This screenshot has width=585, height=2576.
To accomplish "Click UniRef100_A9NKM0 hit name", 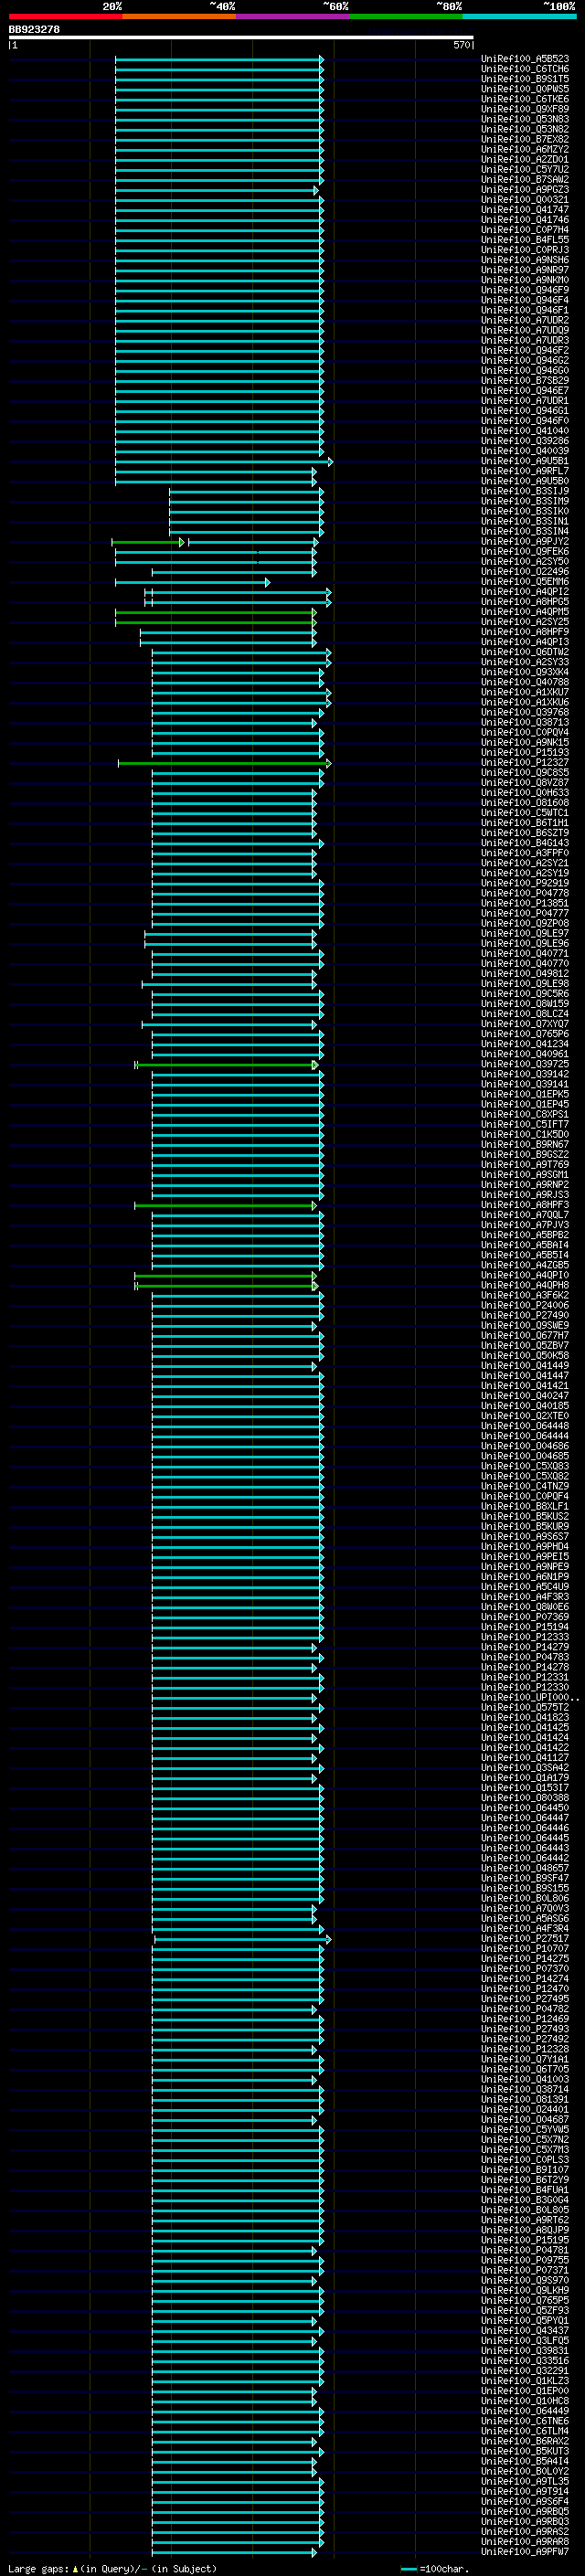I will (x=525, y=280).
